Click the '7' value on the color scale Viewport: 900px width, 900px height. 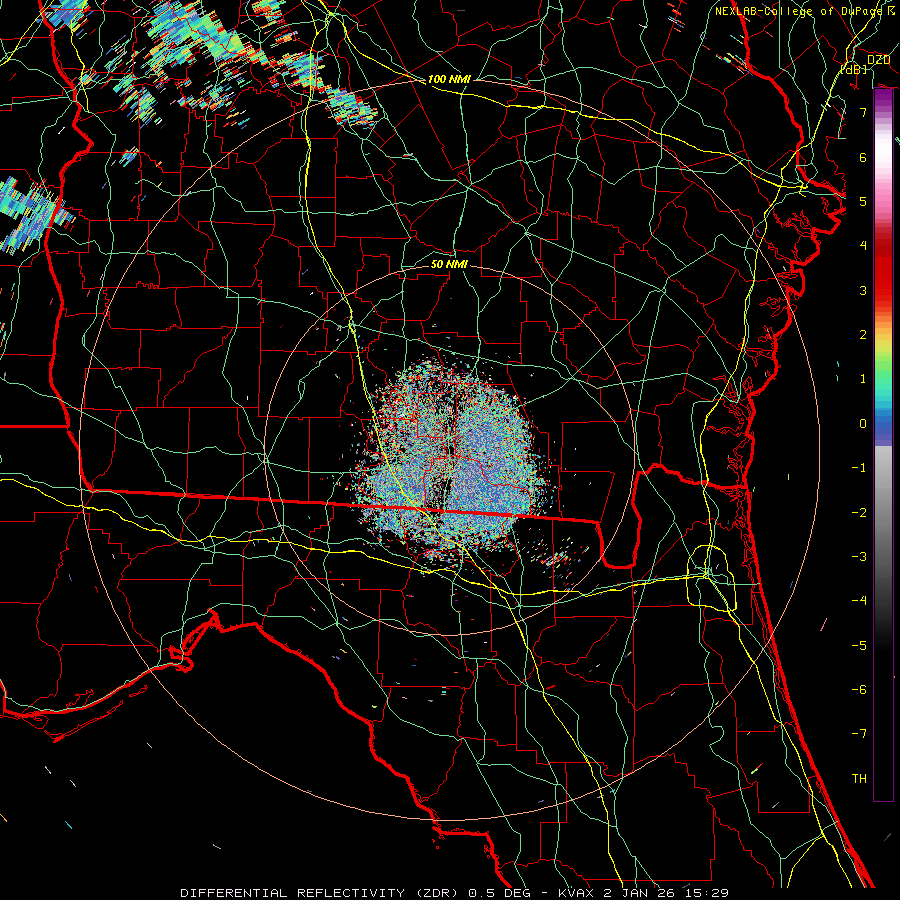pos(863,112)
